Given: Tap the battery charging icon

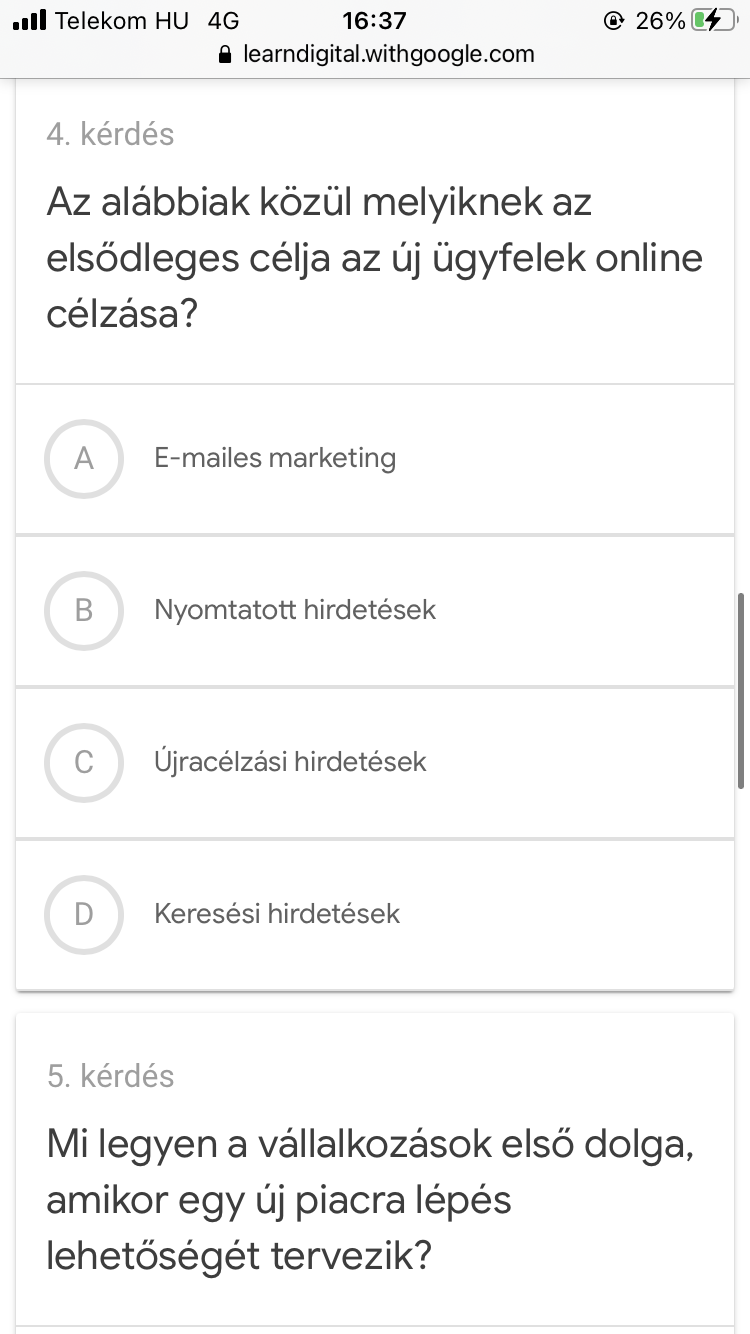Looking at the screenshot, I should click(x=713, y=20).
